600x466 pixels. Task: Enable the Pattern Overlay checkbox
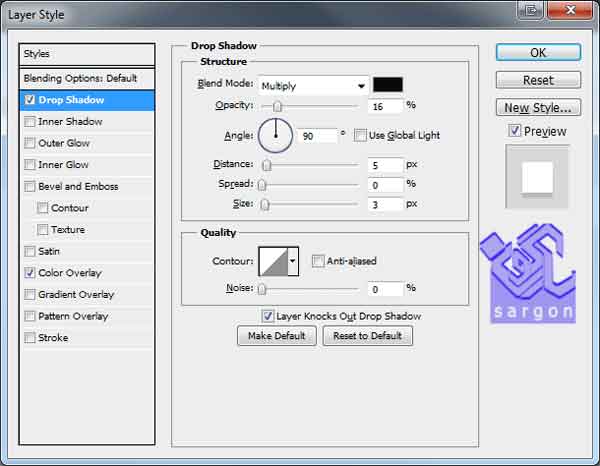pyautogui.click(x=29, y=316)
